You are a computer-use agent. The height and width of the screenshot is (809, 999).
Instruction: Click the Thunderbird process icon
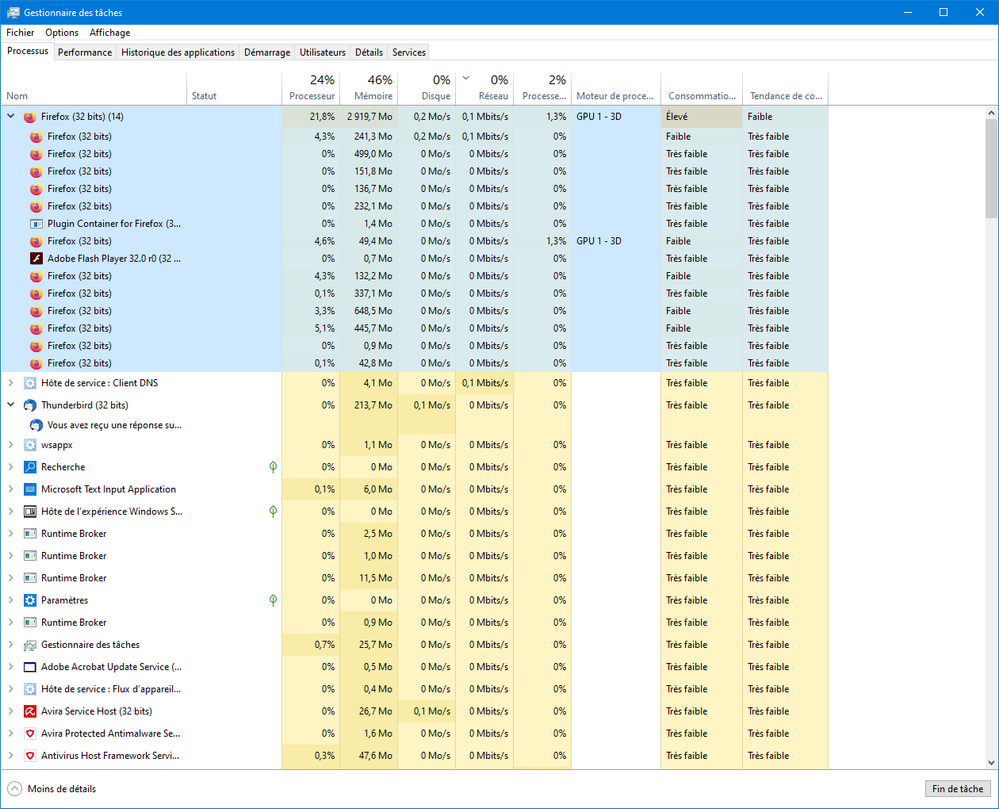pyautogui.click(x=30, y=405)
